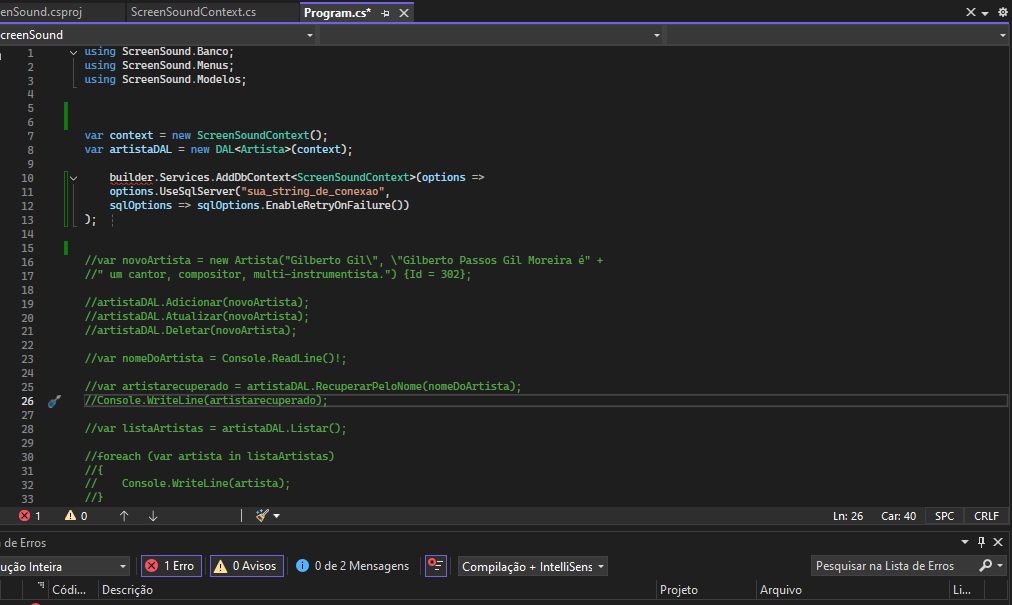Click the warning count indicator in editor status bar

76,516
